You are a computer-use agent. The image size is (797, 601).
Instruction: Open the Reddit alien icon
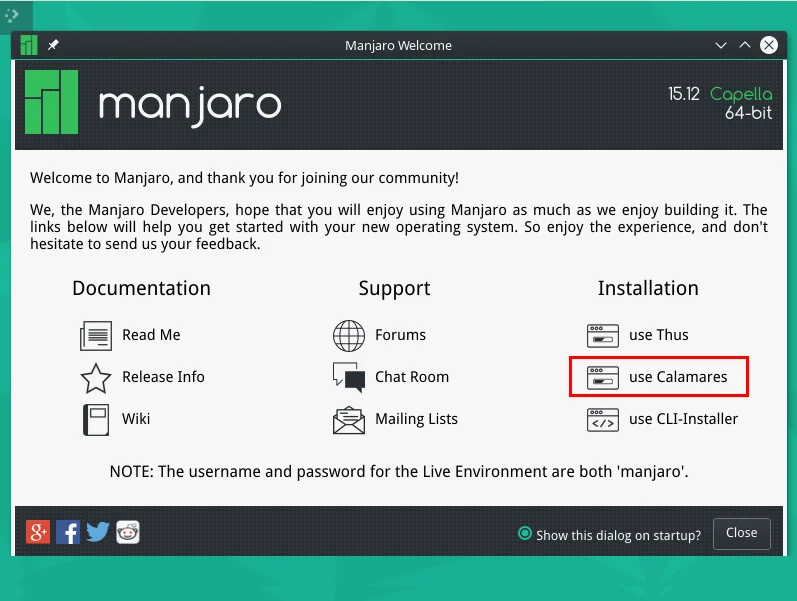[128, 532]
